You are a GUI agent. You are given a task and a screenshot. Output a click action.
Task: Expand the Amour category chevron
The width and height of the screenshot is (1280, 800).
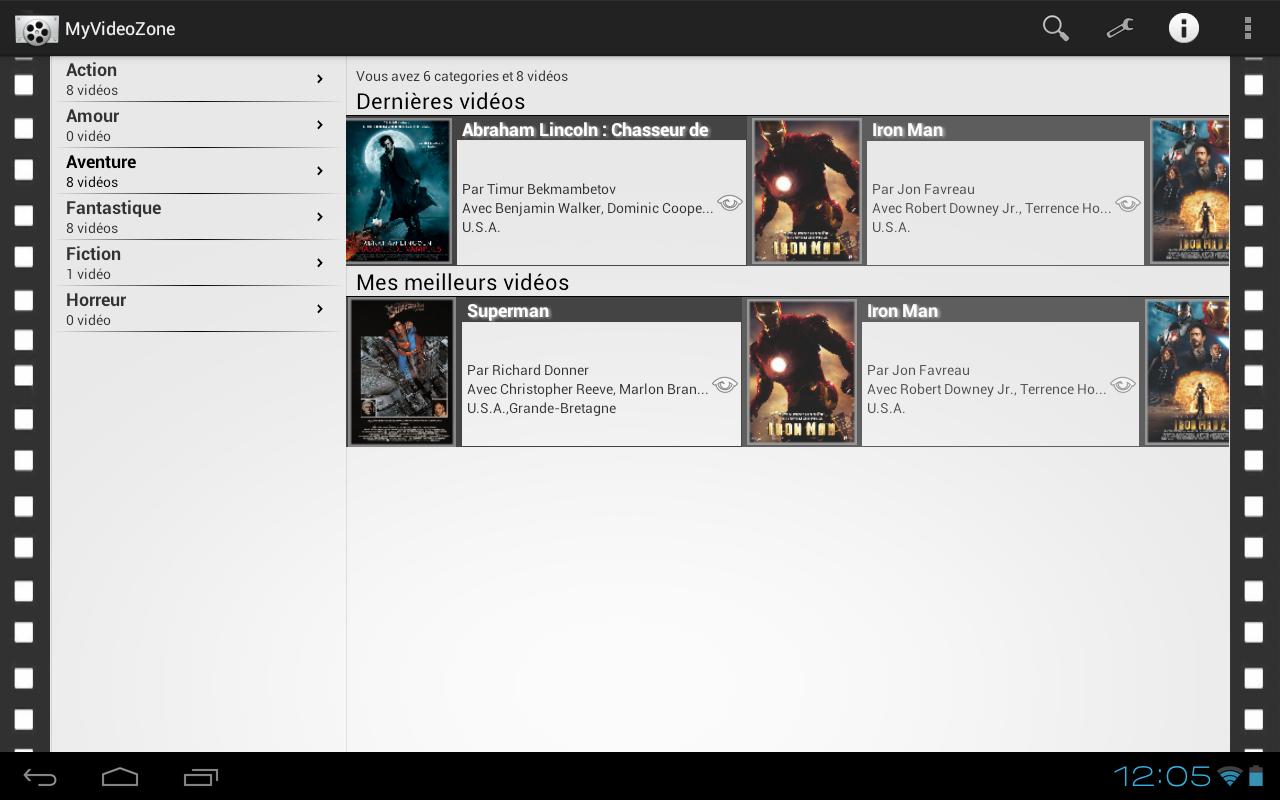pyautogui.click(x=320, y=125)
